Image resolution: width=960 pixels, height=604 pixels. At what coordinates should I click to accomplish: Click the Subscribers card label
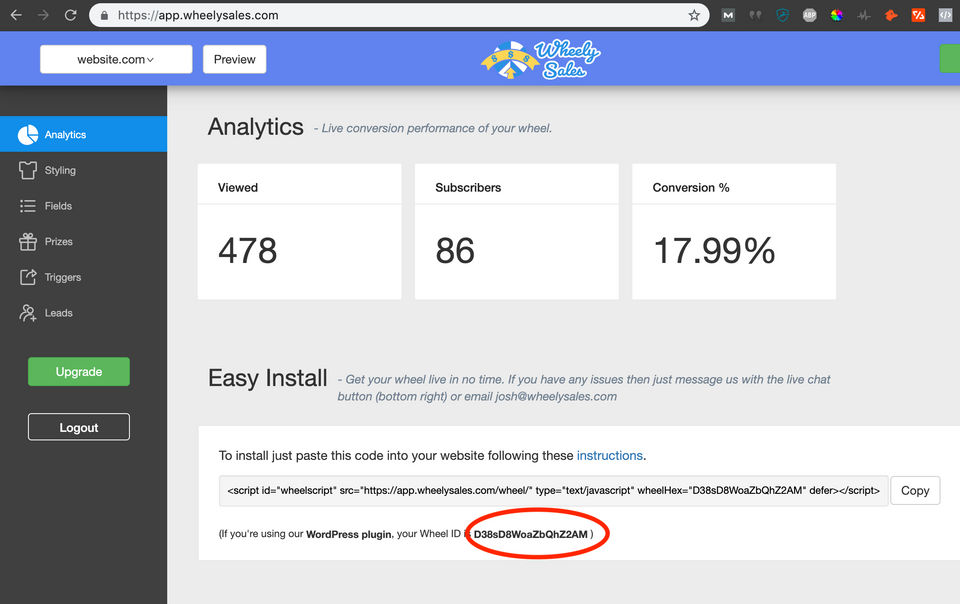tap(468, 188)
